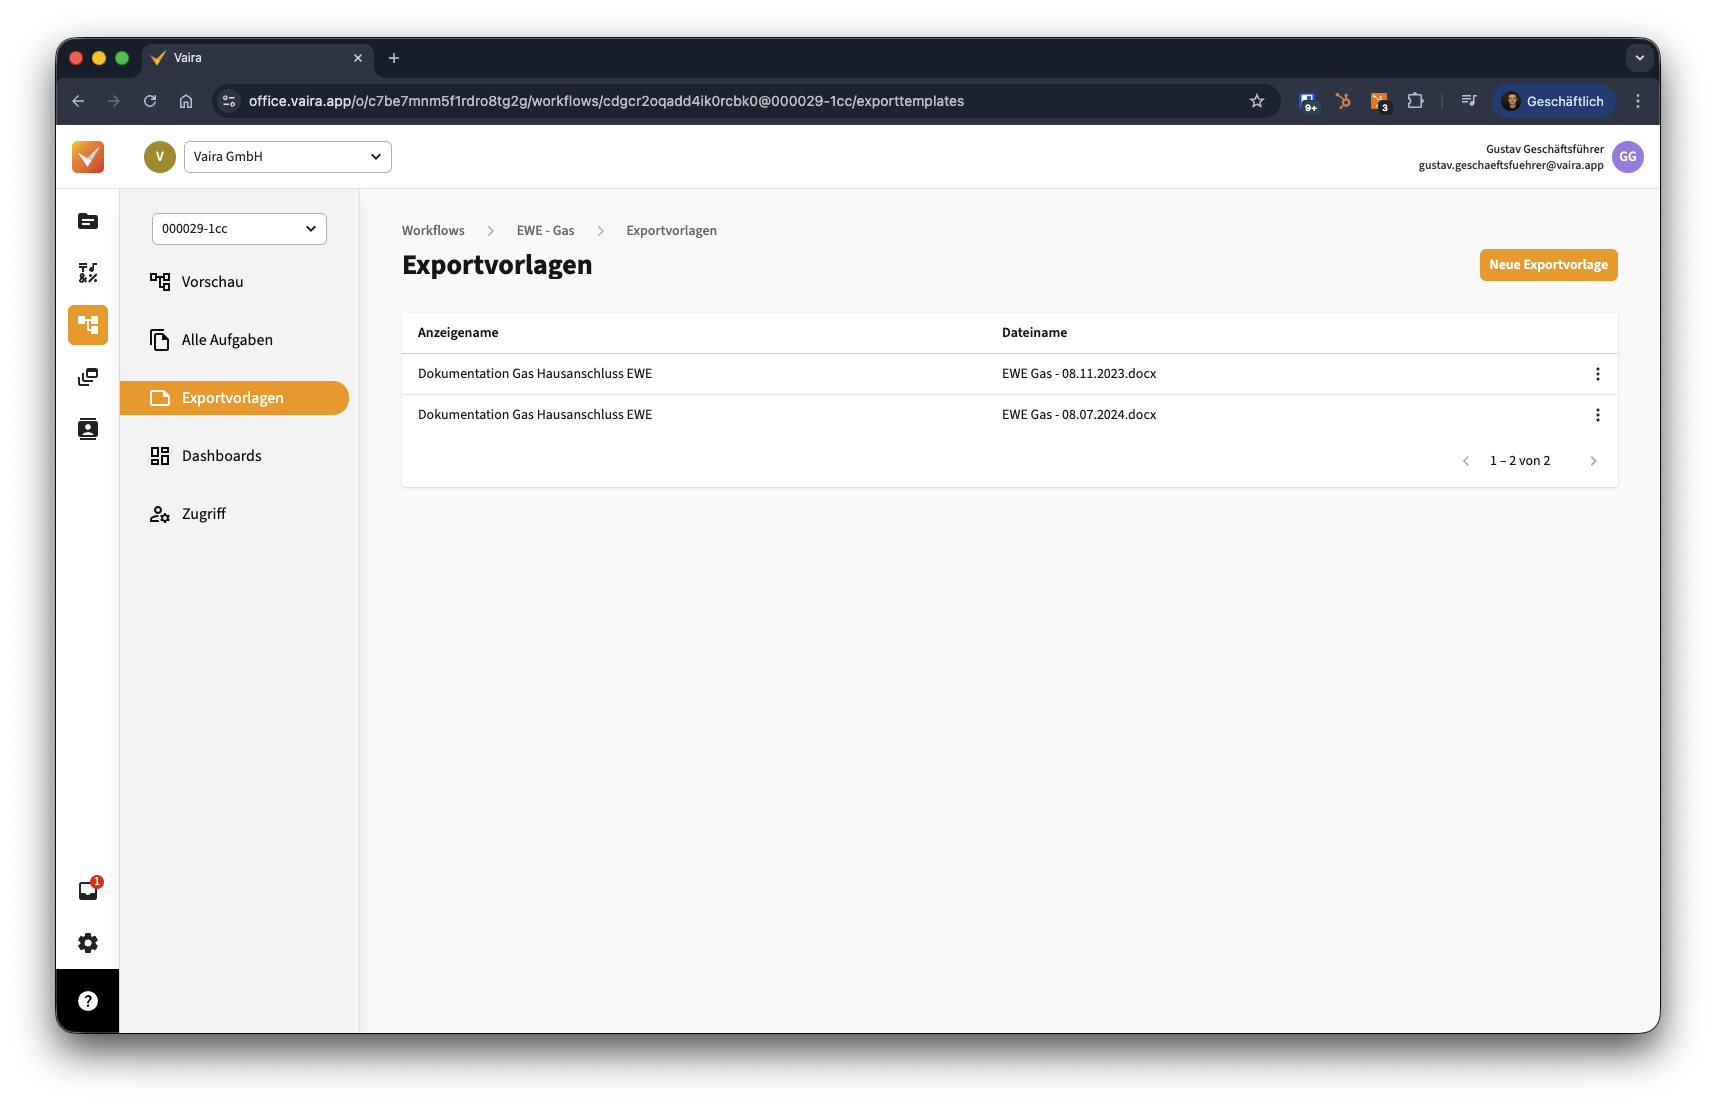Viewport: 1716px width, 1107px height.
Task: Open the Vaira GmbH organization dropdown
Action: pyautogui.click(x=287, y=157)
